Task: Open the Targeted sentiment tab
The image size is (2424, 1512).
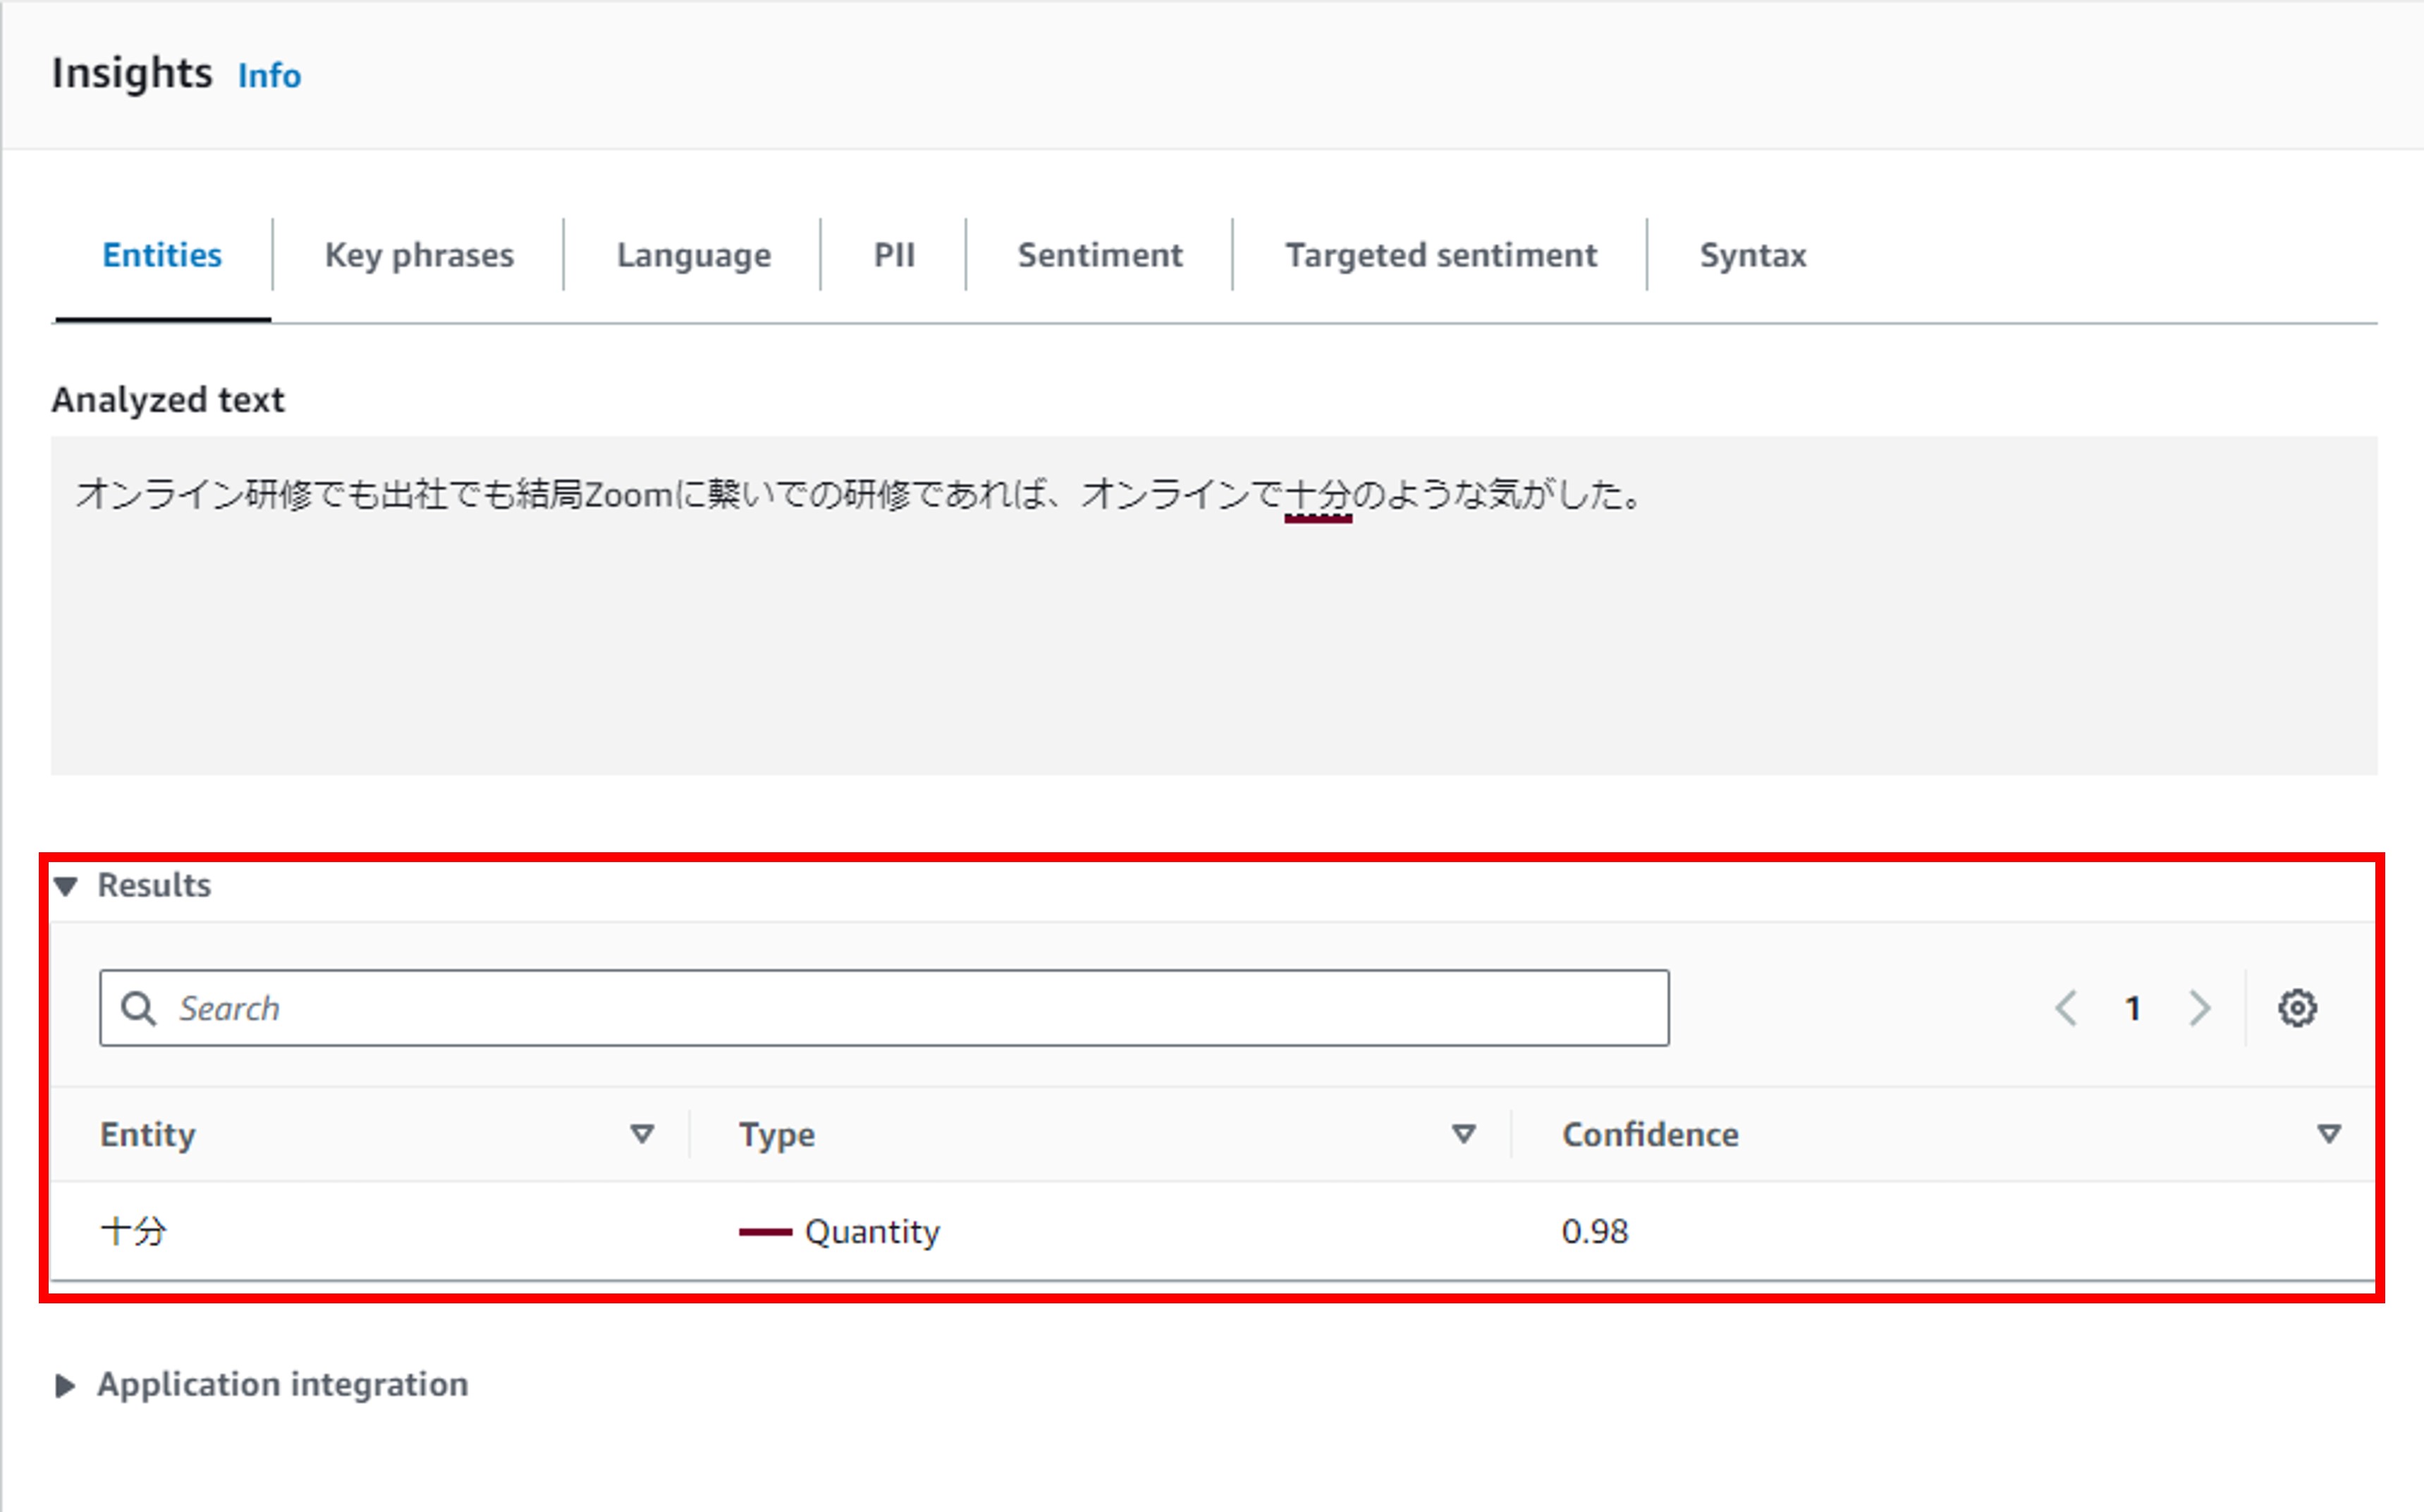Action: coord(1441,255)
